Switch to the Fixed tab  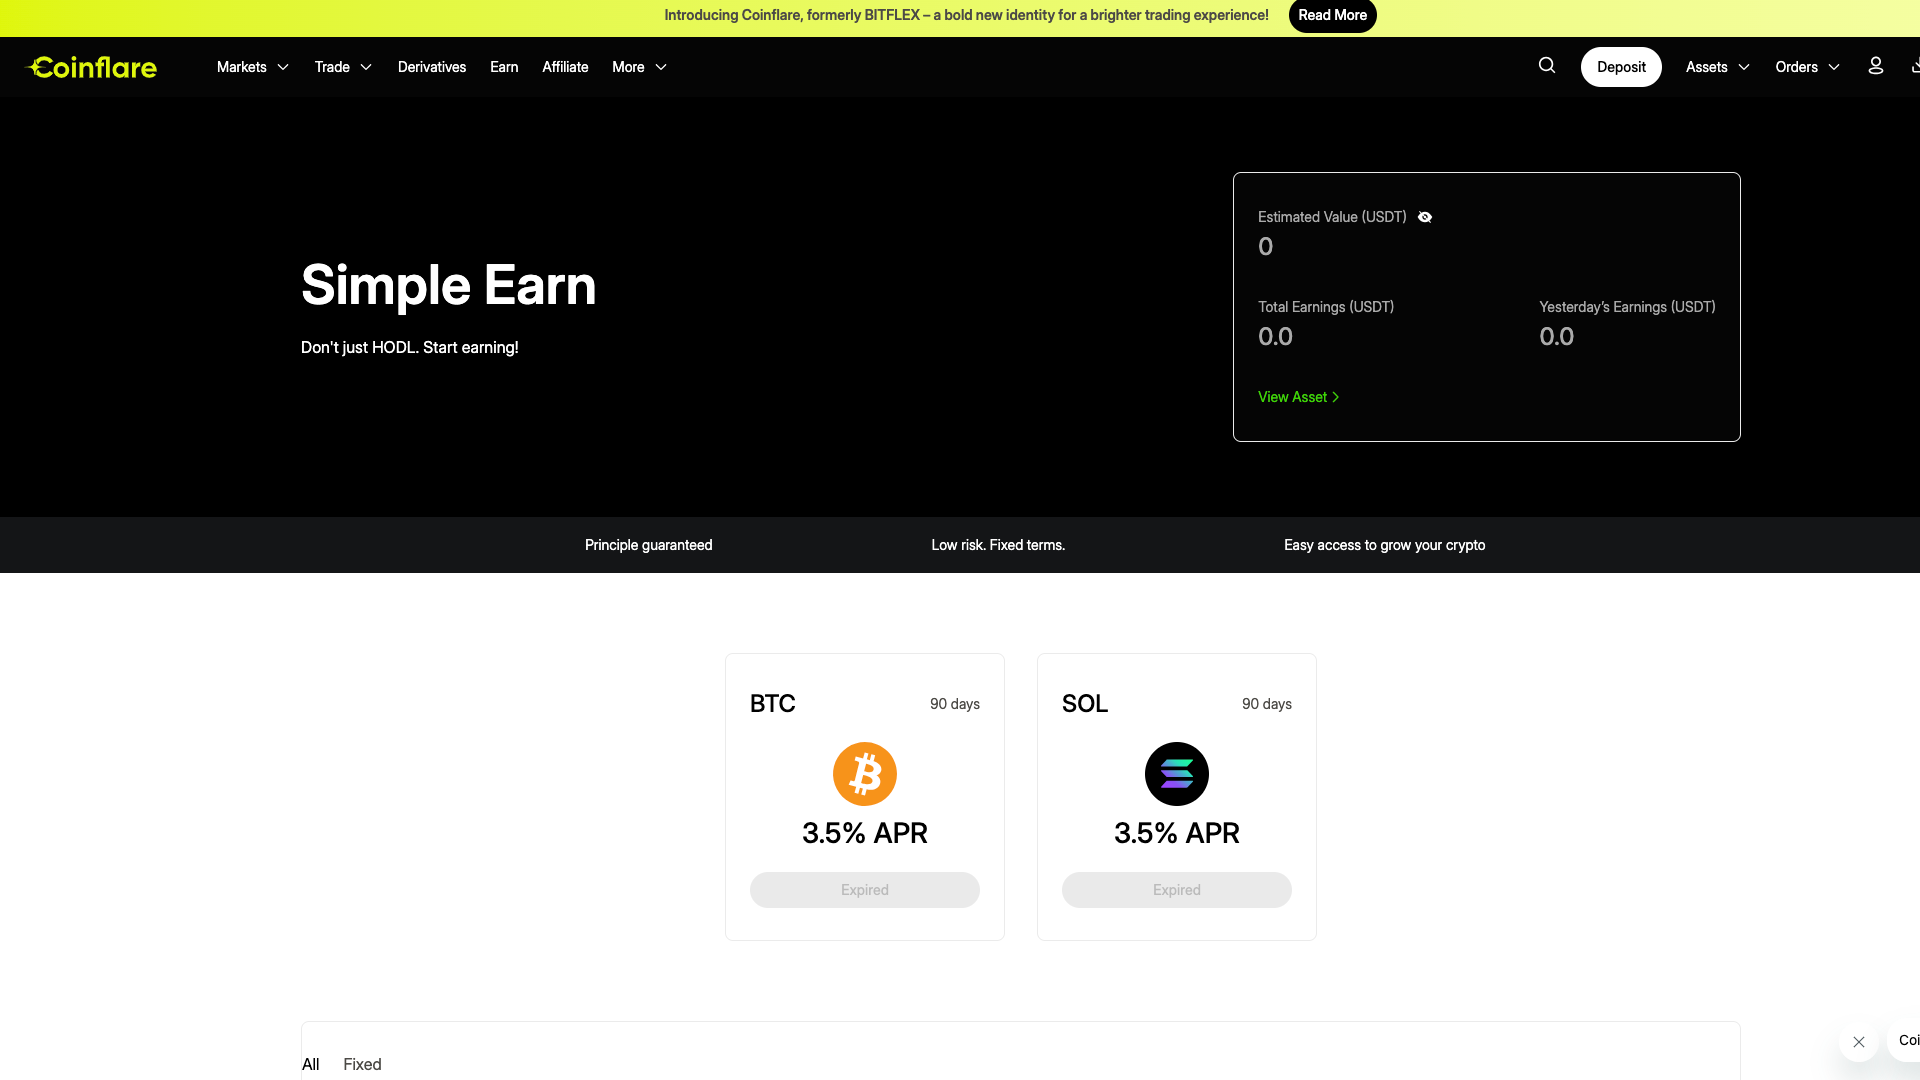(362, 1064)
